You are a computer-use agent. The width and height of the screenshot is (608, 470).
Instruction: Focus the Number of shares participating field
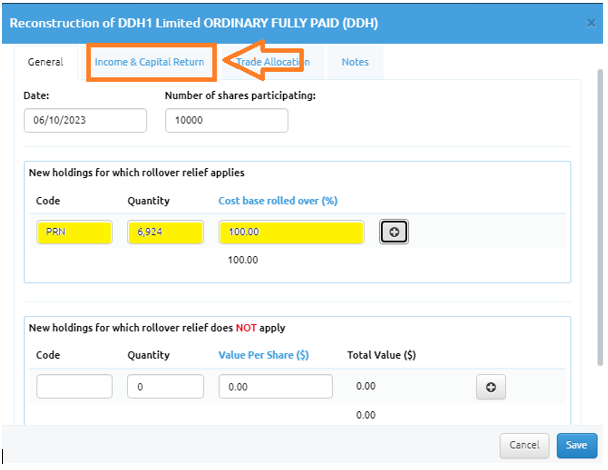pos(226,120)
